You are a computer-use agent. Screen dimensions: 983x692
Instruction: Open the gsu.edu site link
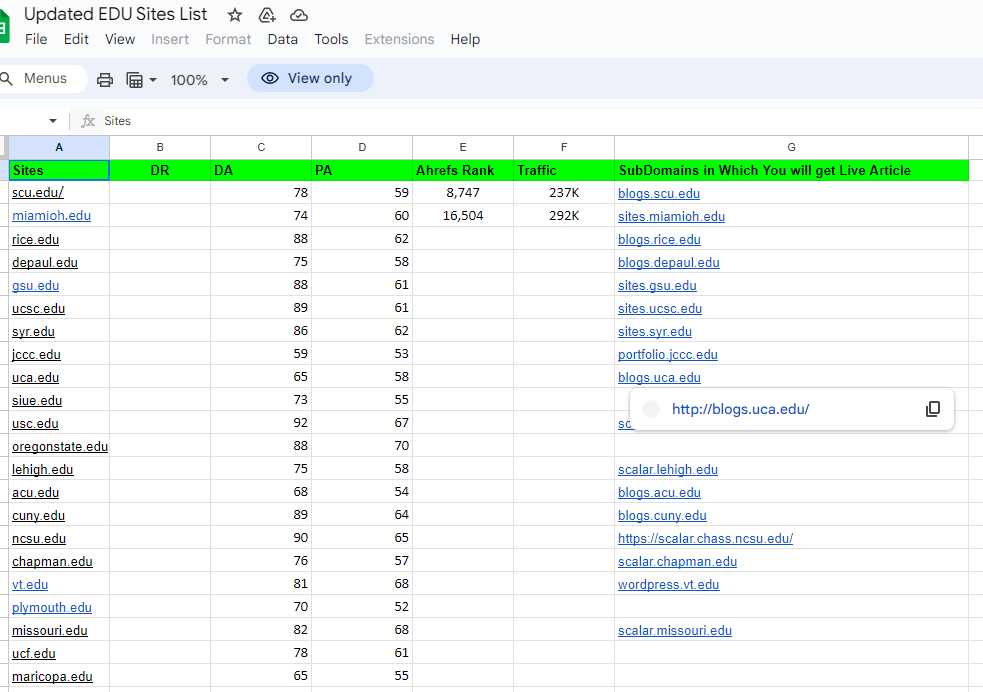click(x=35, y=286)
